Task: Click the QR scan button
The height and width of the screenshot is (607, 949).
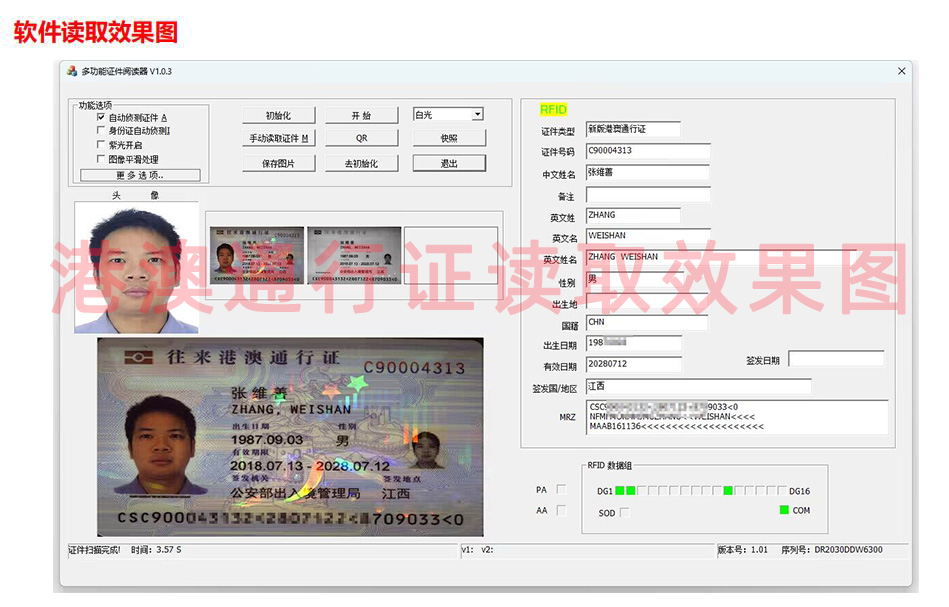Action: coord(362,139)
